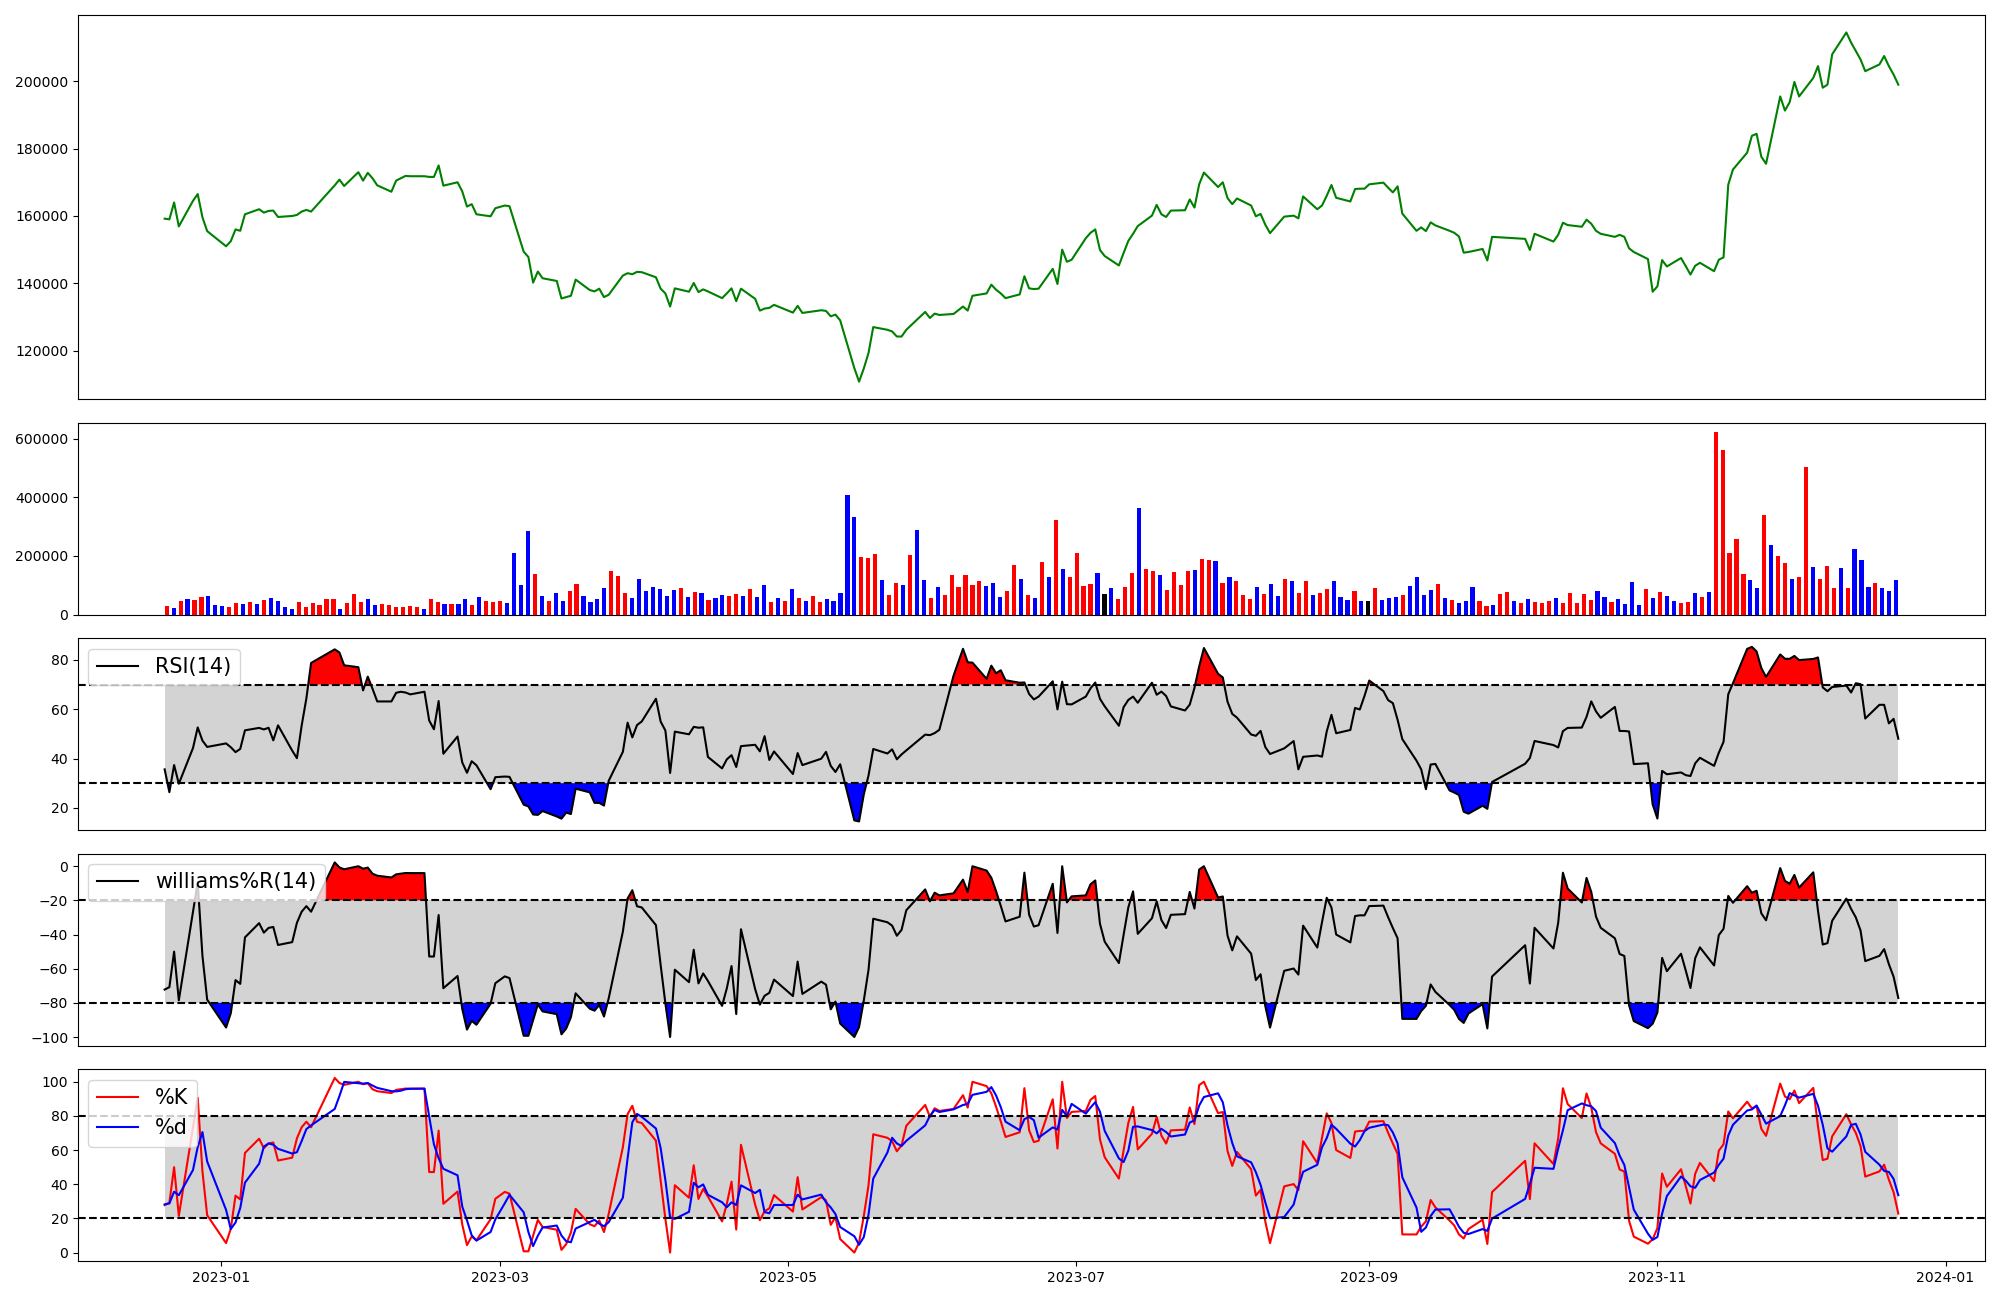Click the 120000 price axis label
This screenshot has width=2000, height=1300.
click(x=41, y=351)
